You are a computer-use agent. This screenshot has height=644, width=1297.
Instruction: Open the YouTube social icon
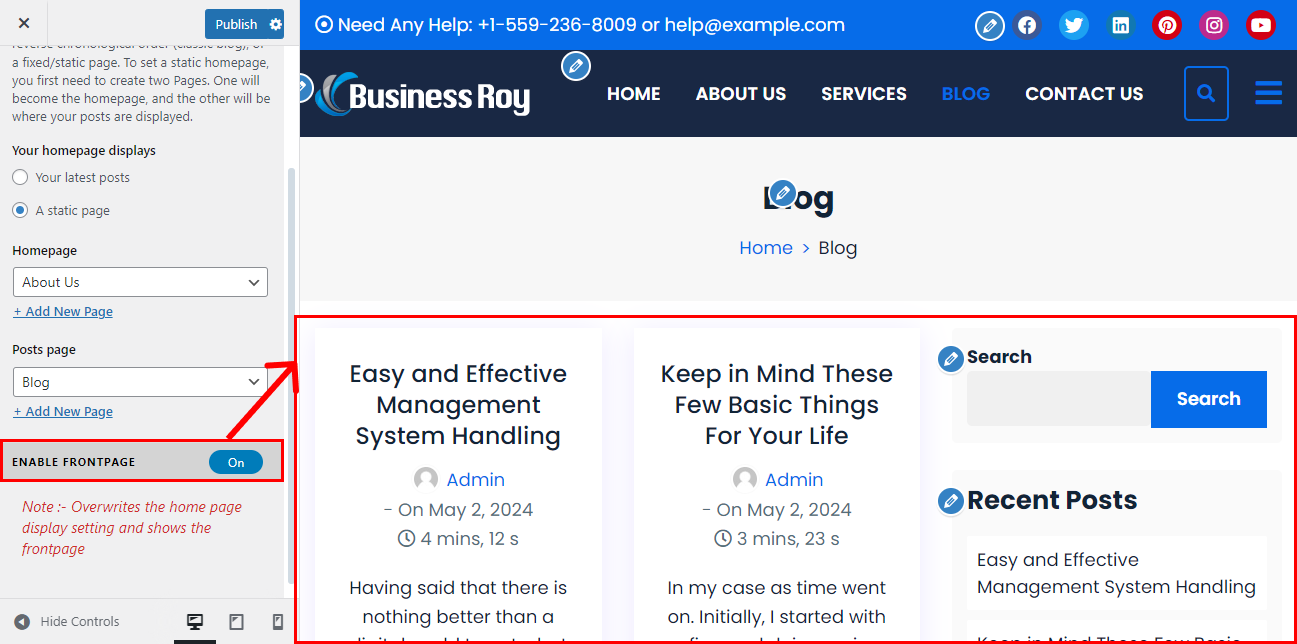(1261, 25)
